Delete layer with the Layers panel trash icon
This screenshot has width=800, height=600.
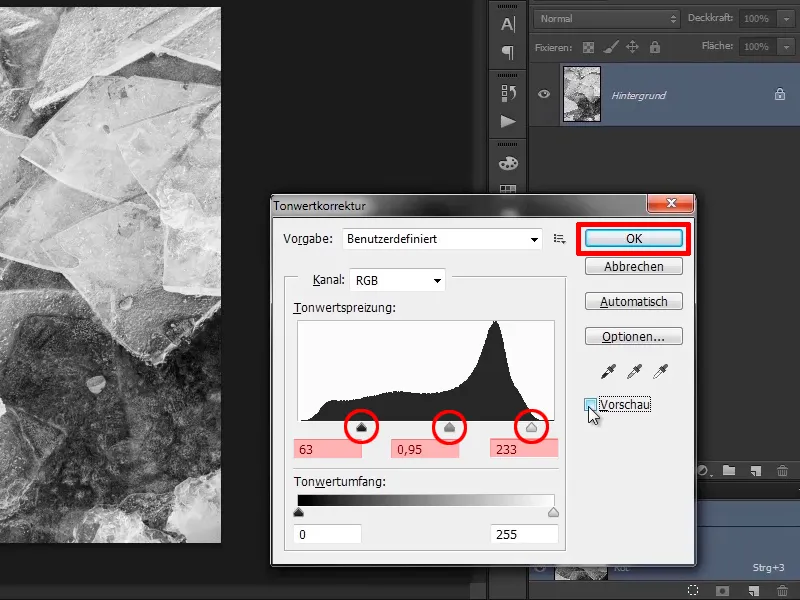(782, 470)
